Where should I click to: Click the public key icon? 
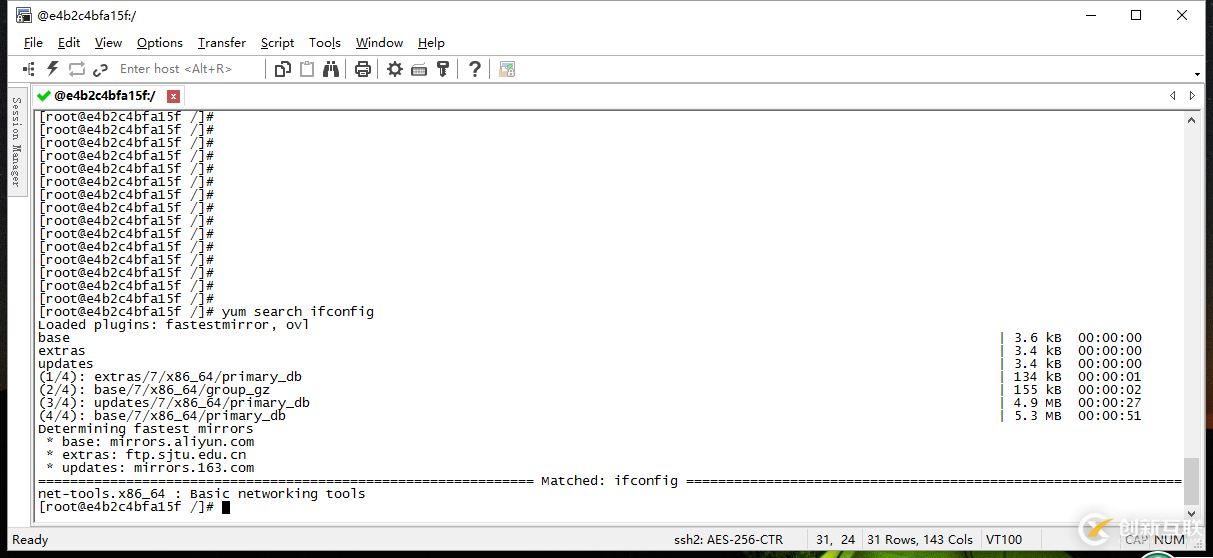click(443, 69)
